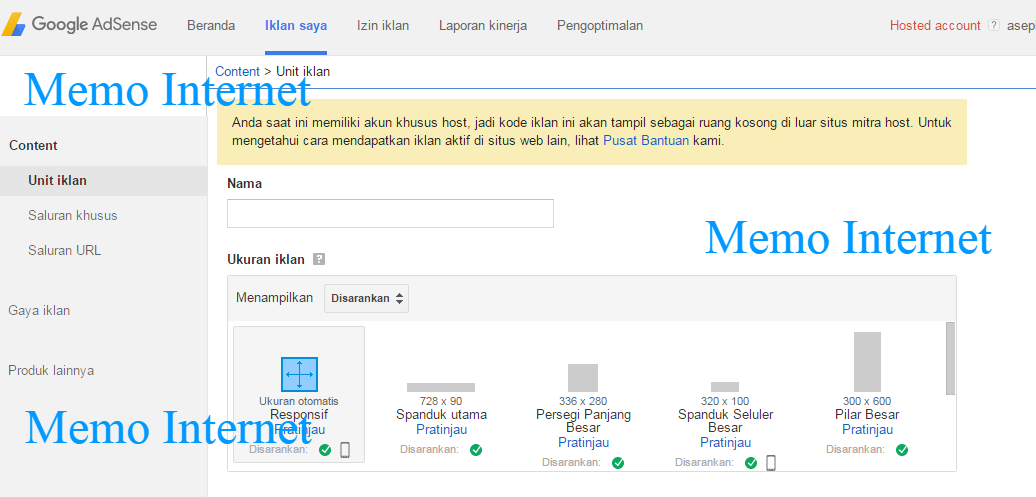Click green checkmark under Spanduk Seluler Besar
Viewport: 1036px width, 497px height.
[751, 463]
